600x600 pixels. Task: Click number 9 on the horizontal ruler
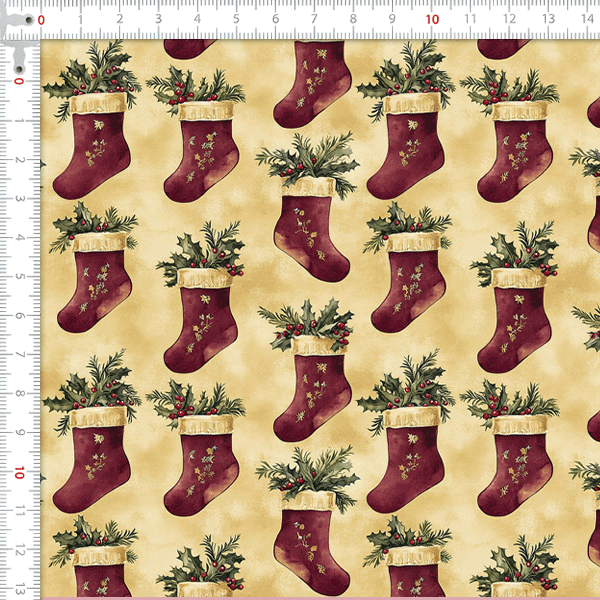[392, 19]
